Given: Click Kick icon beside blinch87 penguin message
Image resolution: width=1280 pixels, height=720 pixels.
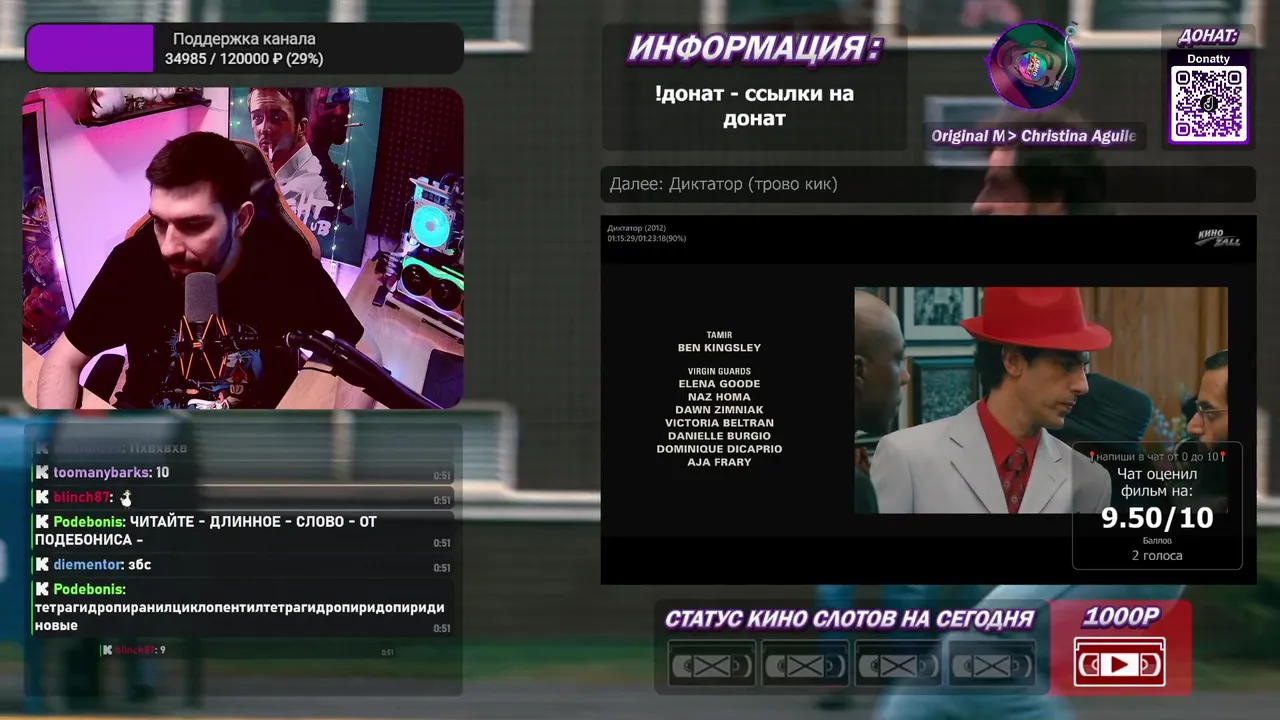Looking at the screenshot, I should 42,497.
